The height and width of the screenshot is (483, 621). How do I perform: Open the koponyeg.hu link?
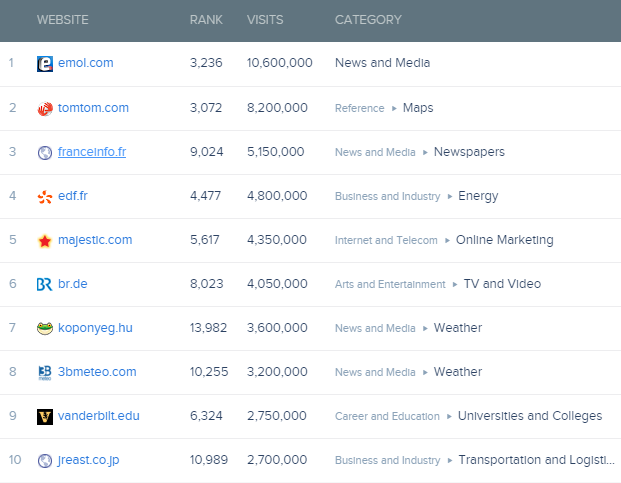[95, 328]
